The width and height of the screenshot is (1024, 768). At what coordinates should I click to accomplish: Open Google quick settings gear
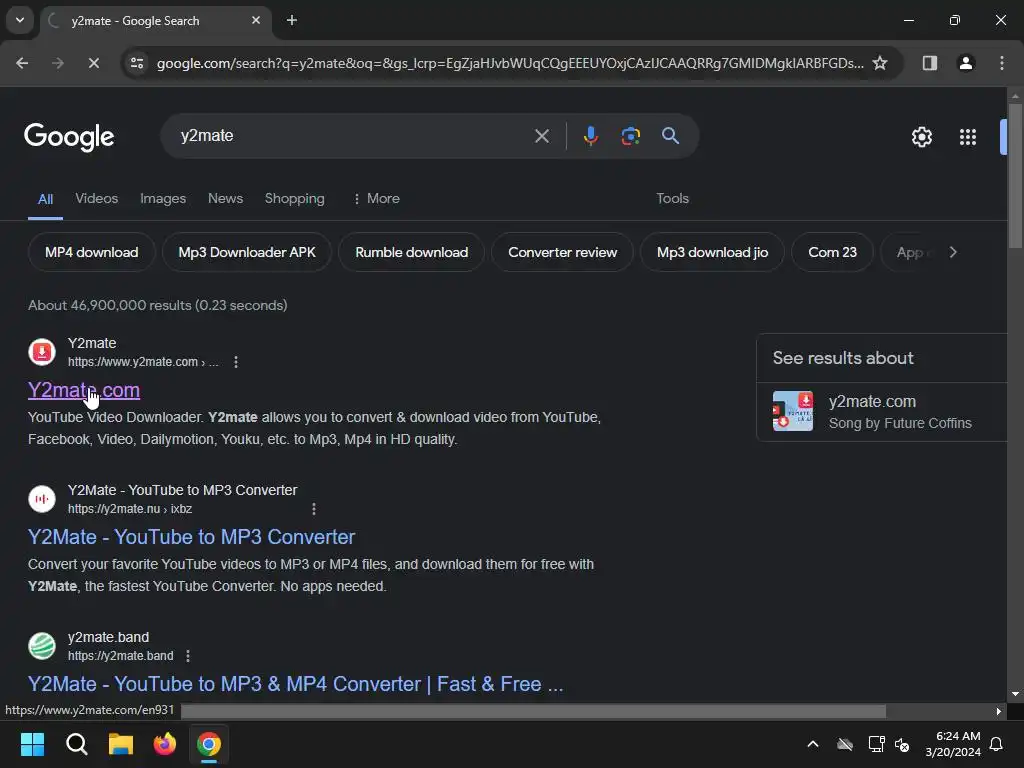point(921,137)
